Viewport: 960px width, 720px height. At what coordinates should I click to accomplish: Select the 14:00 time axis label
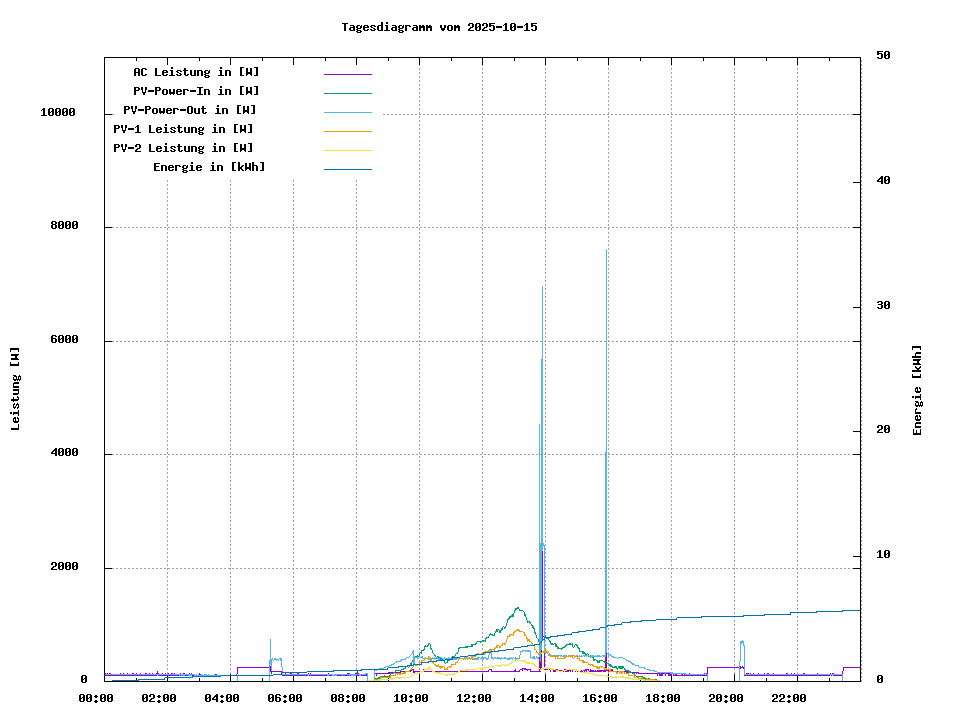[x=538, y=698]
